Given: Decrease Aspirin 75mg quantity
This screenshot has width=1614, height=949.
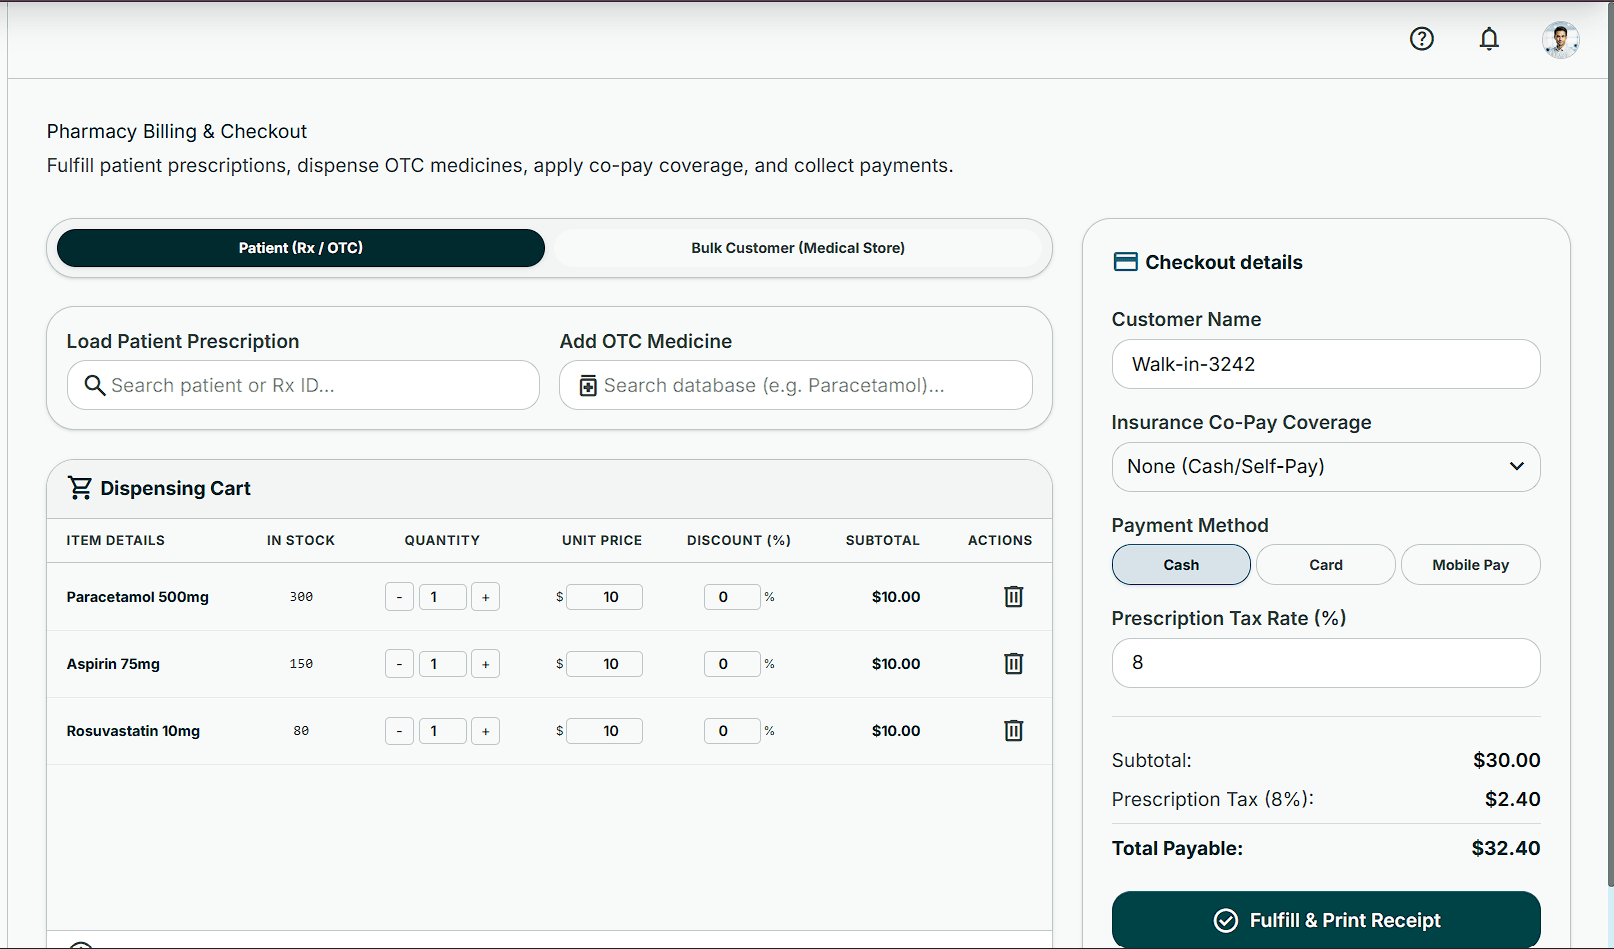Looking at the screenshot, I should [x=399, y=664].
